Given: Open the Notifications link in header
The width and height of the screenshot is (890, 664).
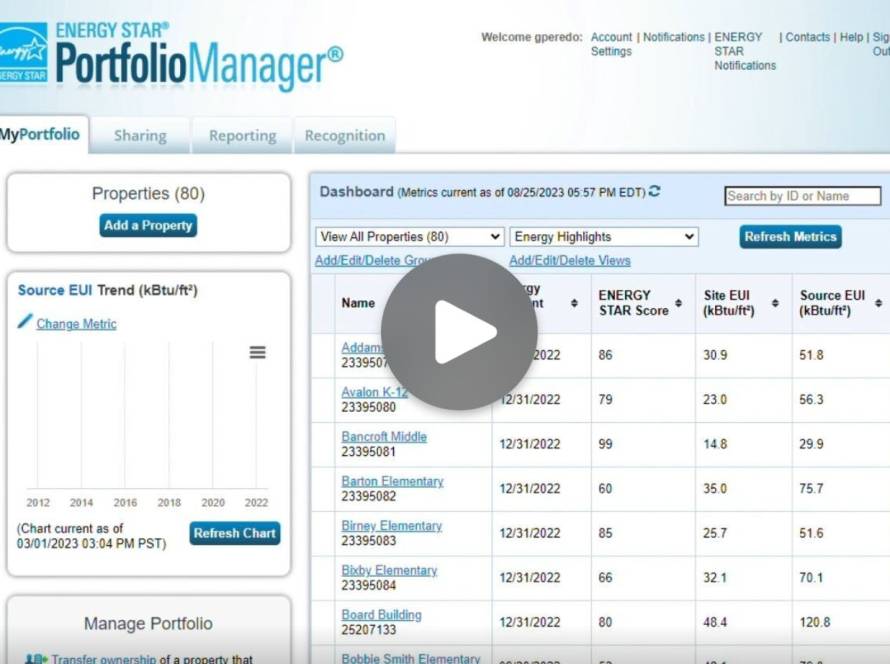Looking at the screenshot, I should click(674, 37).
